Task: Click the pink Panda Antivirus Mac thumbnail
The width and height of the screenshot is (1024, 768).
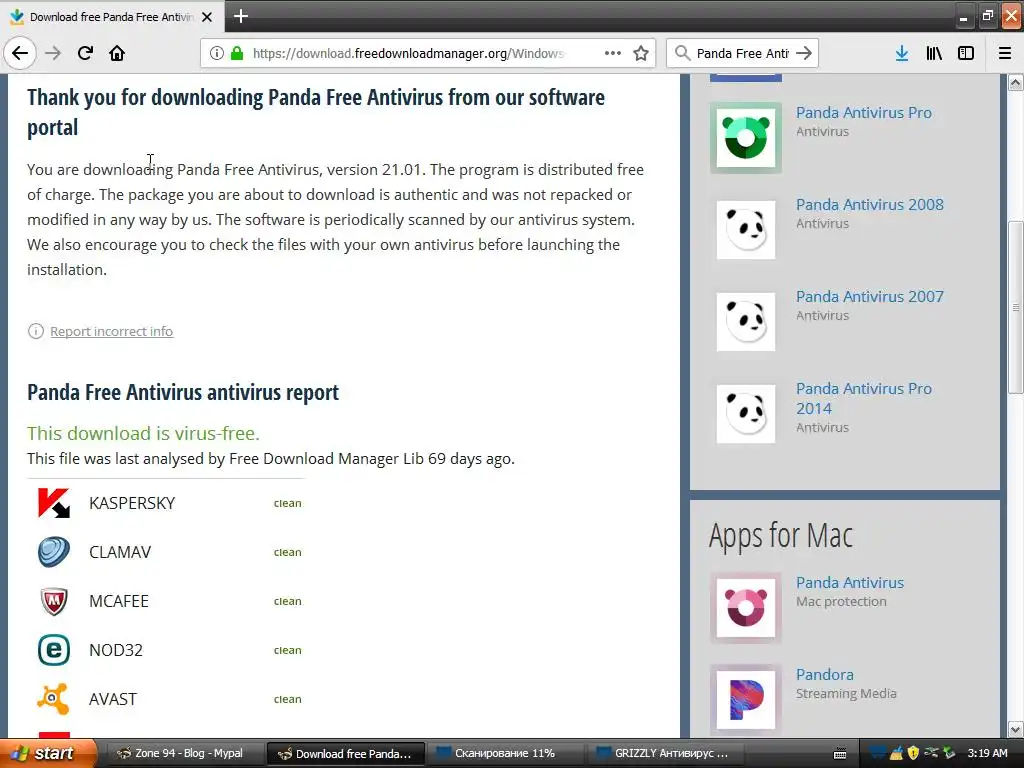Action: (x=746, y=608)
